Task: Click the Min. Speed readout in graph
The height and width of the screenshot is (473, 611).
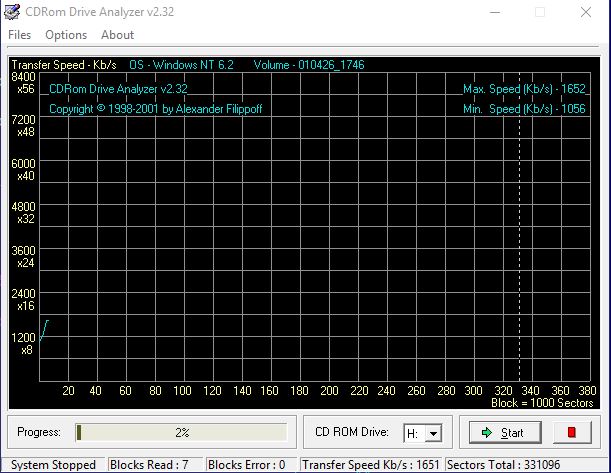Action: tap(524, 108)
